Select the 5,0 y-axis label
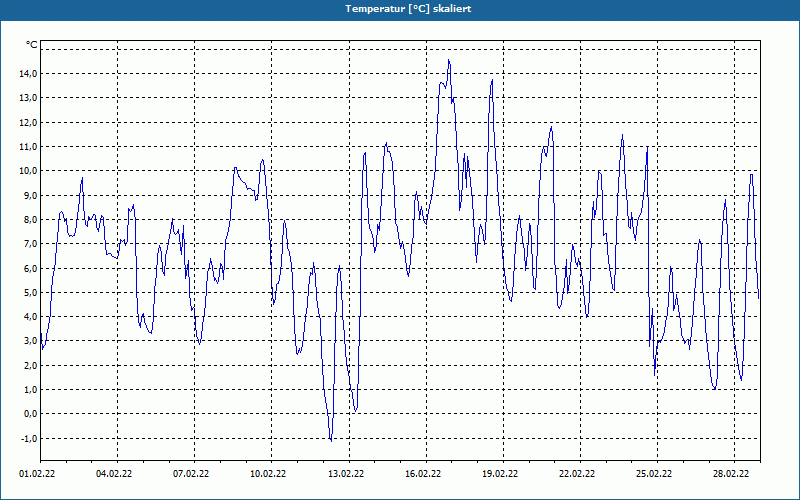 click(x=30, y=293)
